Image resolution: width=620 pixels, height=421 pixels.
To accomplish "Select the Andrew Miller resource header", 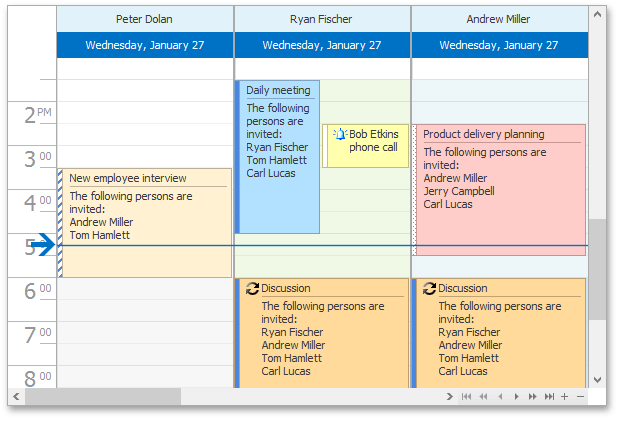I will [499, 19].
